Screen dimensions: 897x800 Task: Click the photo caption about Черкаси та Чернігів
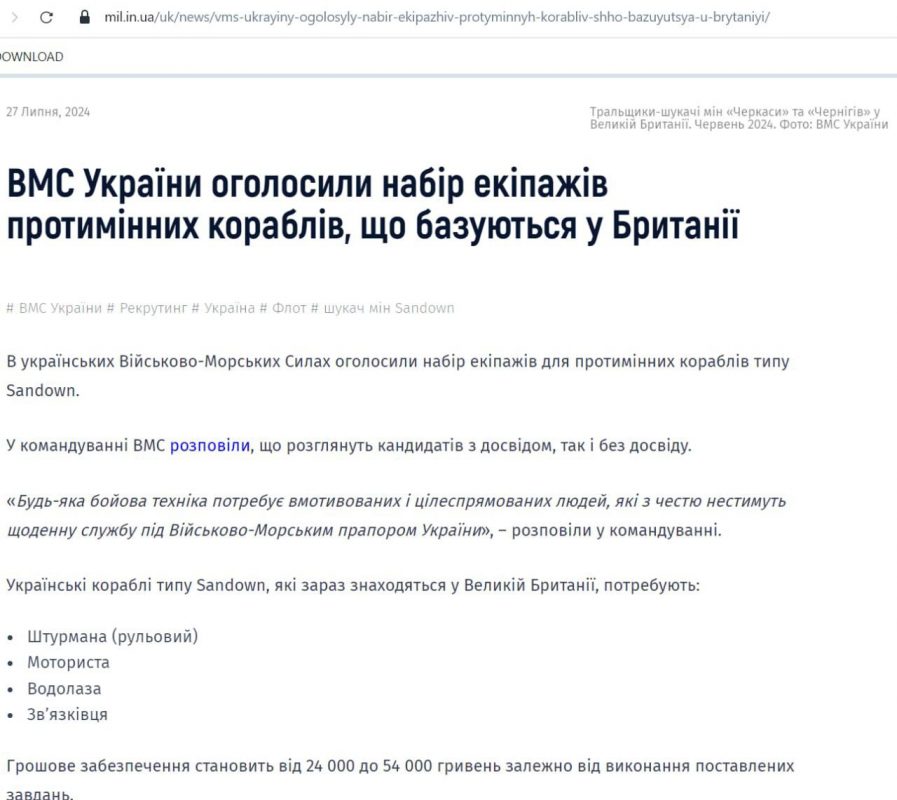(738, 118)
